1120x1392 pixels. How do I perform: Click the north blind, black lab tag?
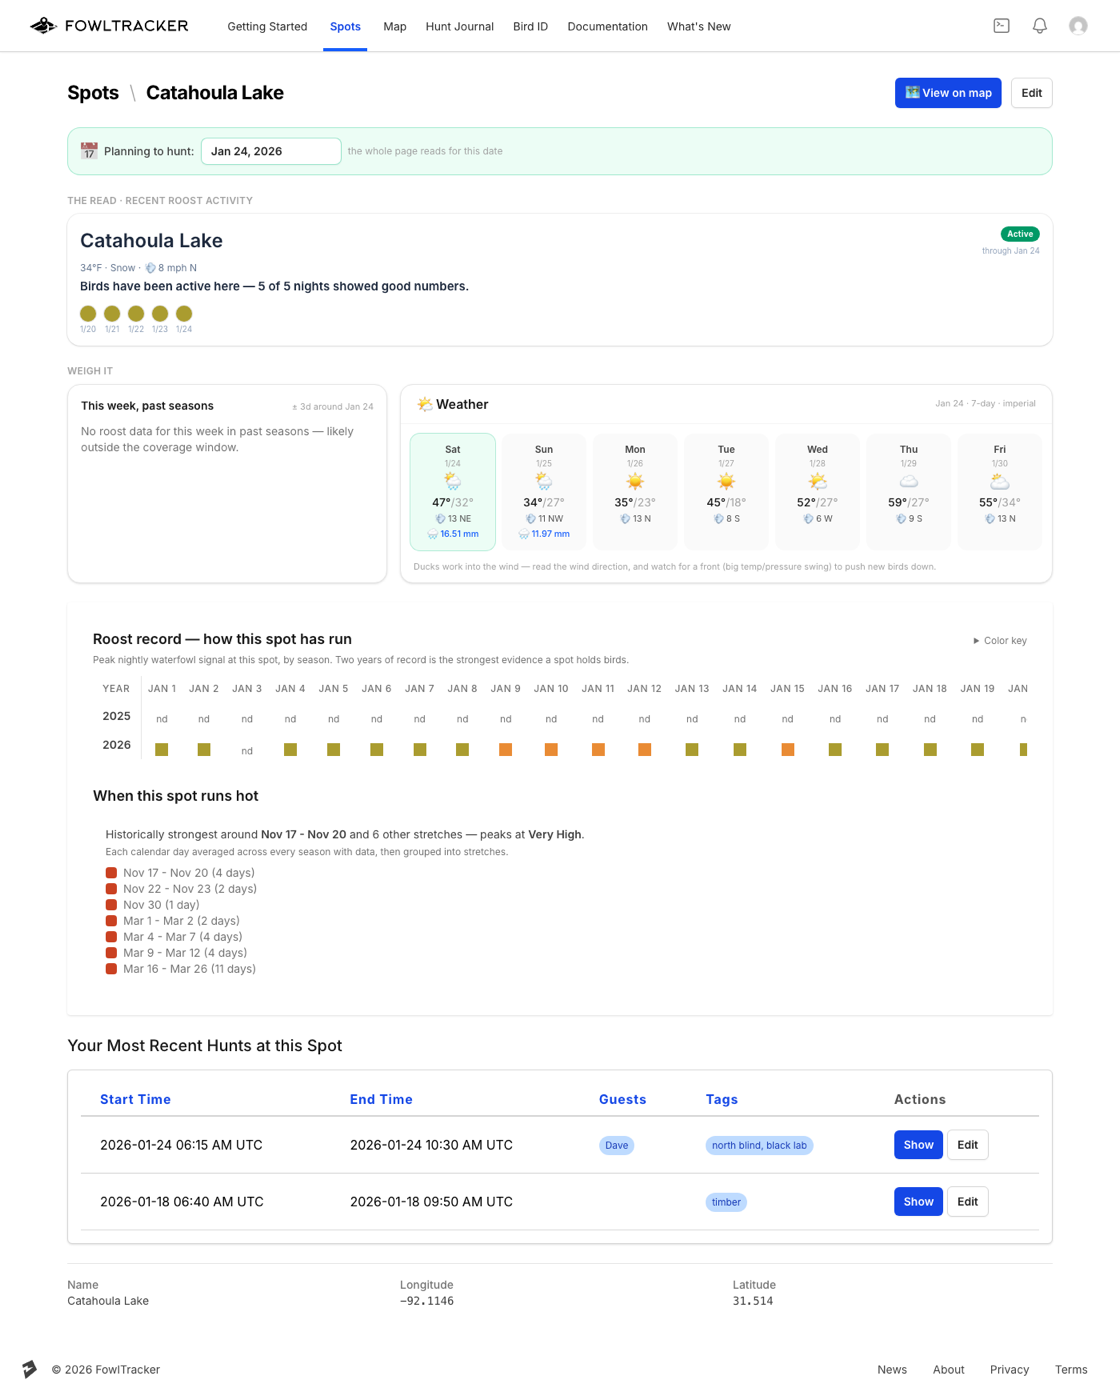[759, 1145]
